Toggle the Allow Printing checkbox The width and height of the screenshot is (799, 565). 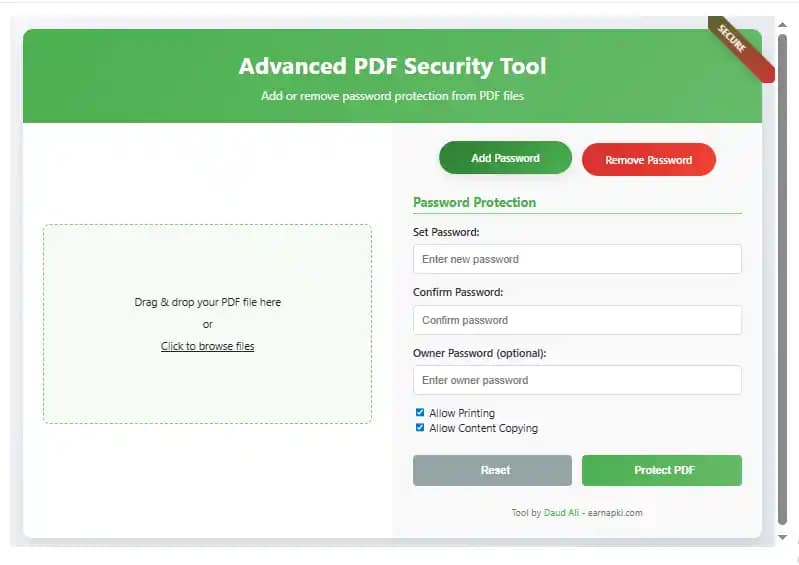coord(420,412)
